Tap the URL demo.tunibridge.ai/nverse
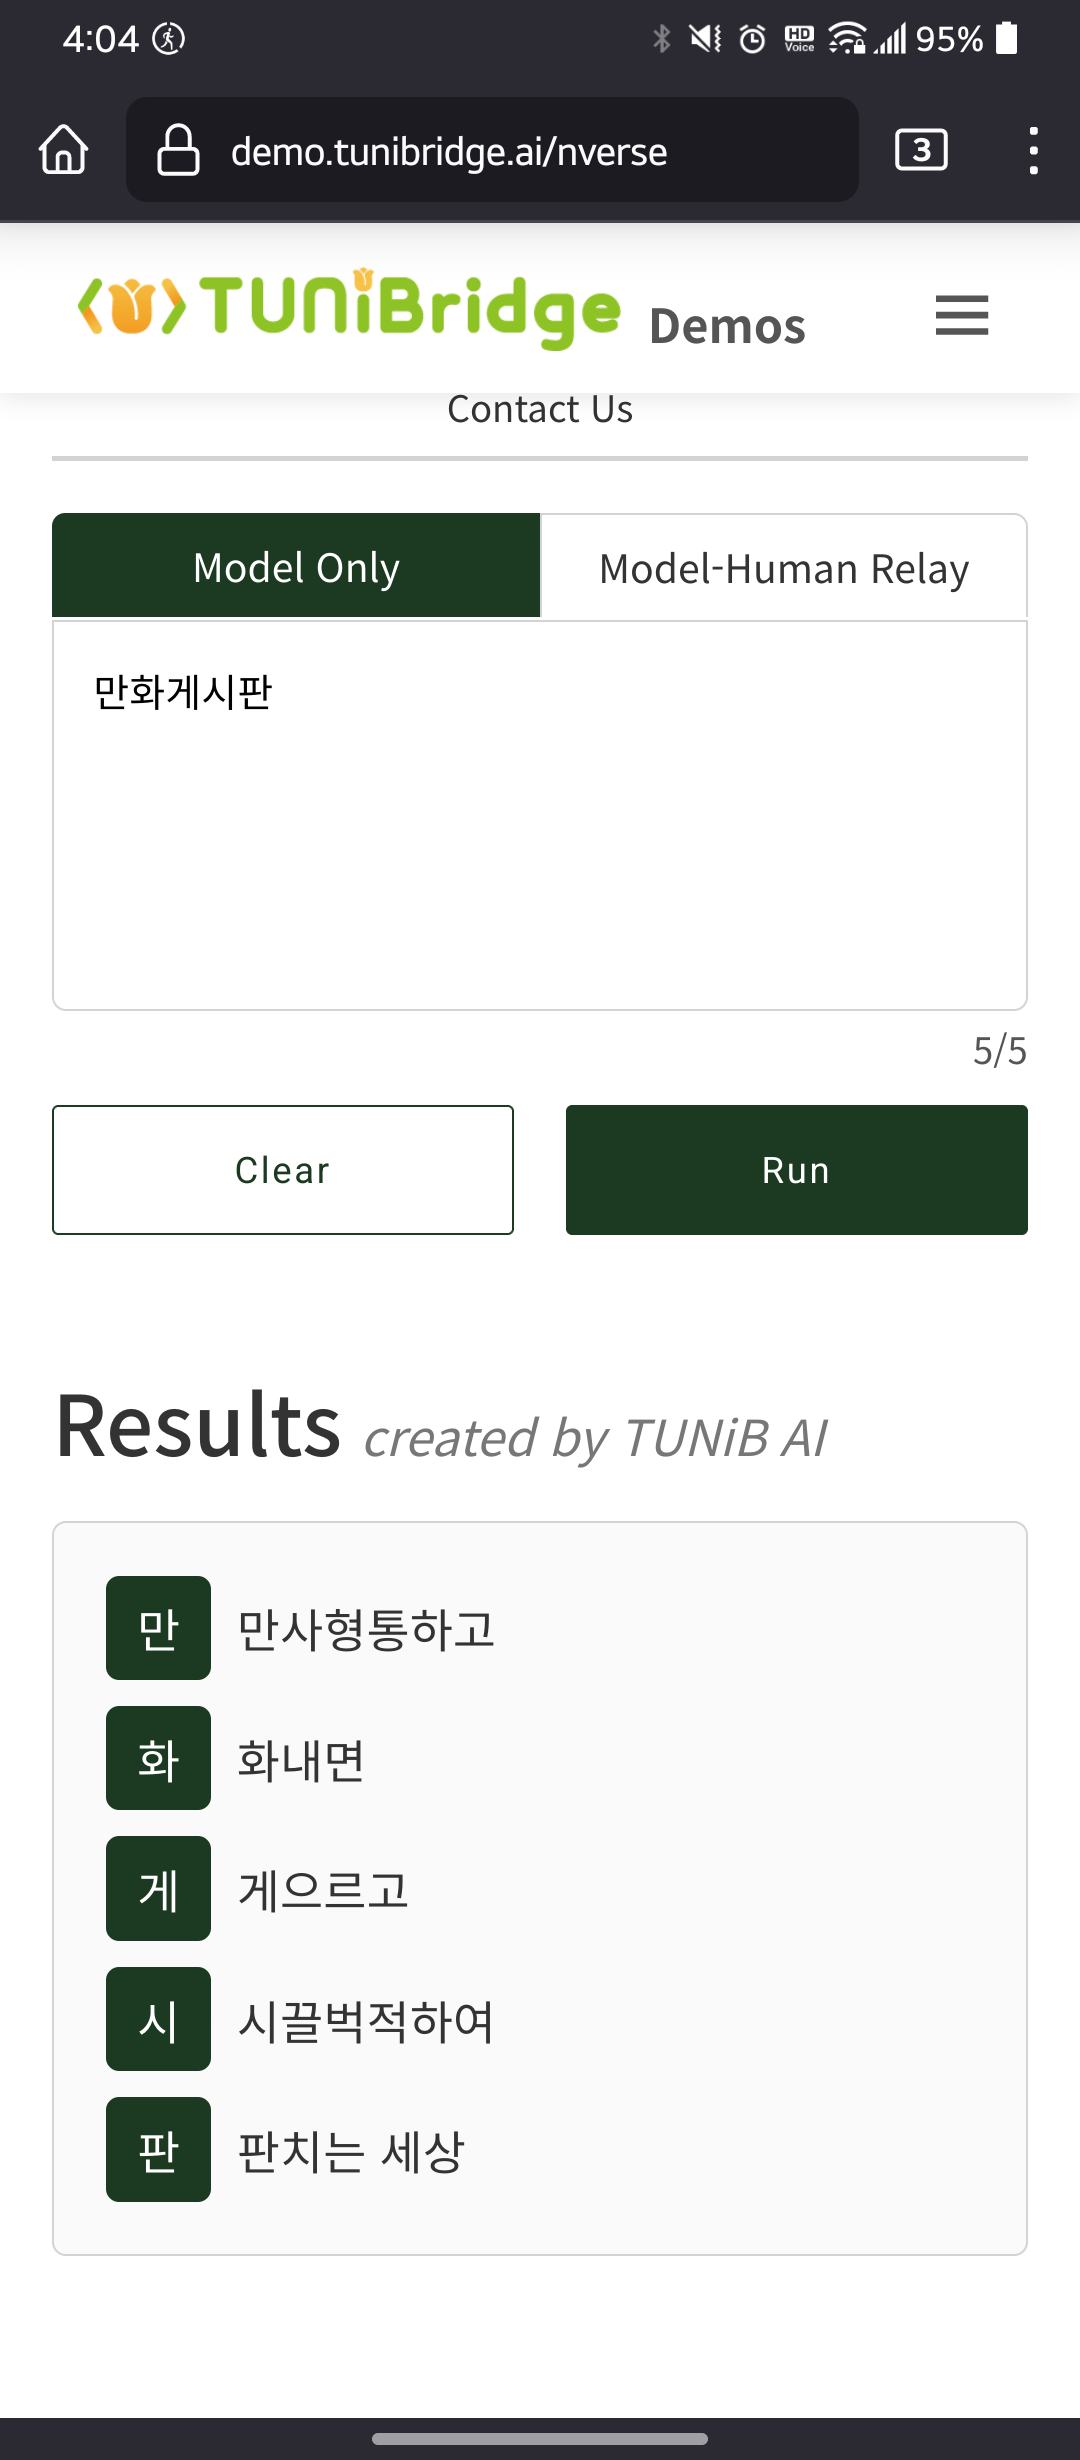This screenshot has height=2460, width=1080. pos(449,152)
